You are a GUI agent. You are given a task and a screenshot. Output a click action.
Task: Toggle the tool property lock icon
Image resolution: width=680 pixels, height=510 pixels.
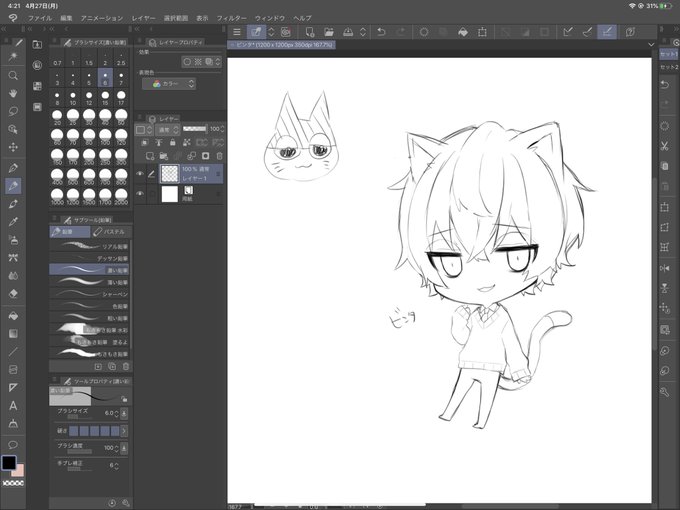(x=124, y=399)
